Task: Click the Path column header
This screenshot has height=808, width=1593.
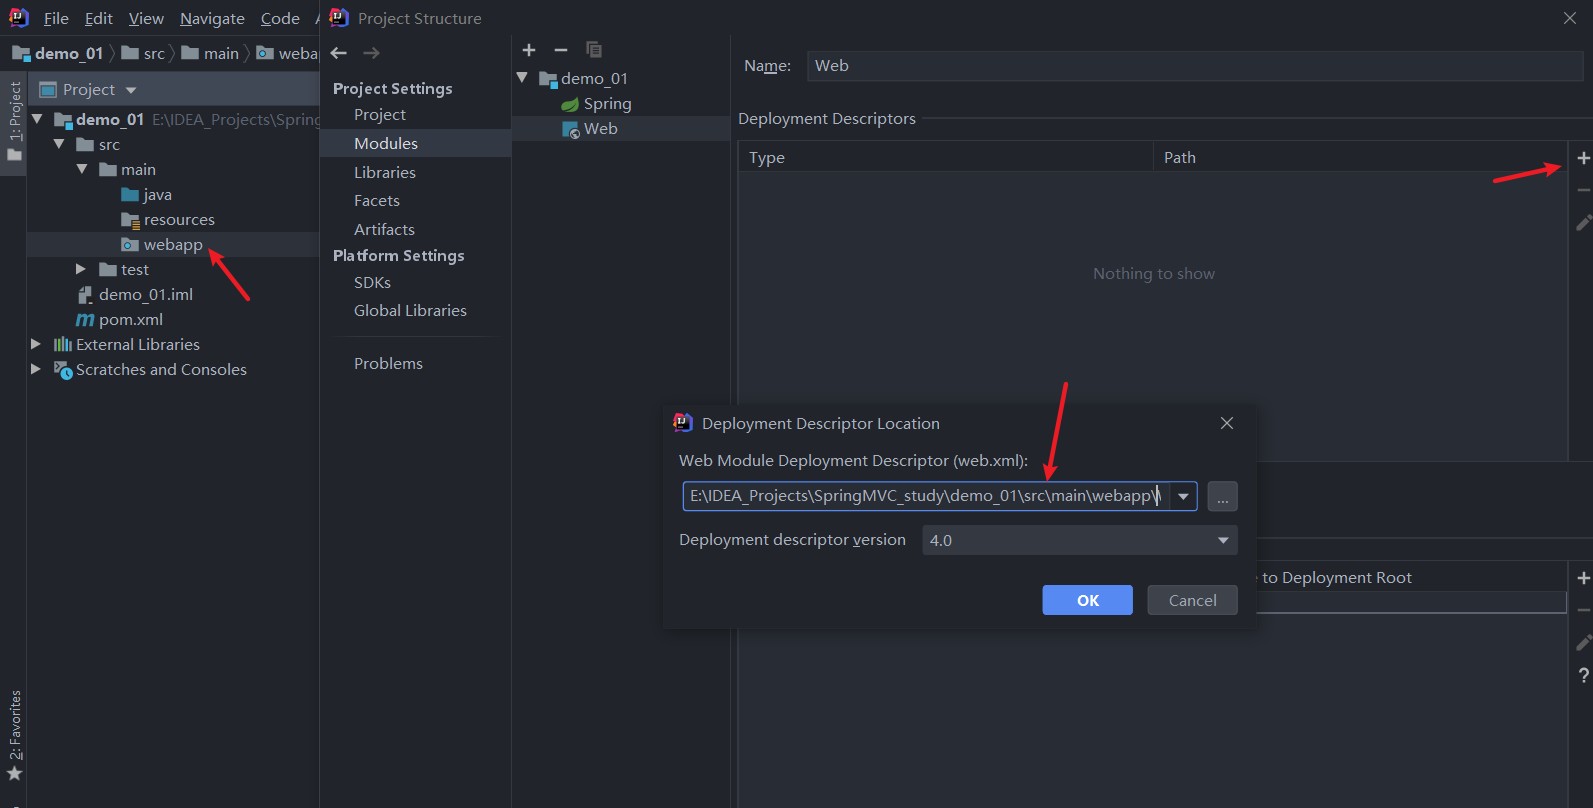Action: (x=1360, y=157)
